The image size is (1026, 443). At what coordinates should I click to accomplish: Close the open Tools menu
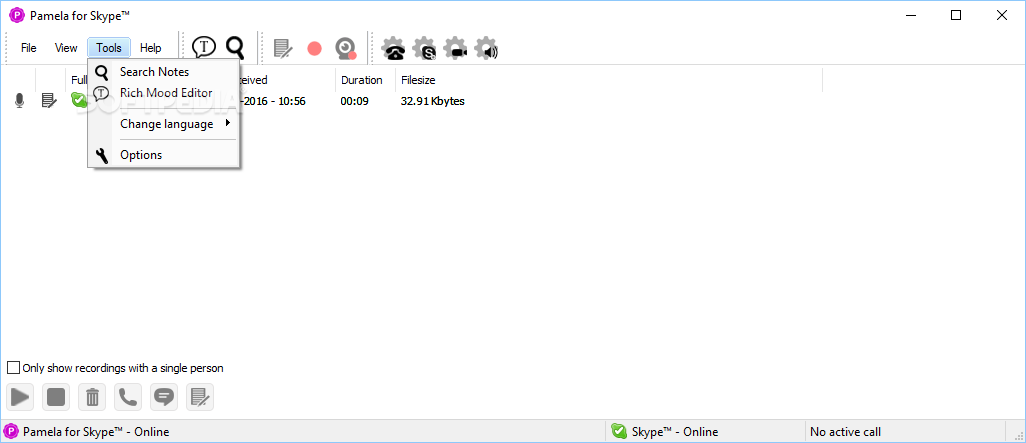coord(109,48)
